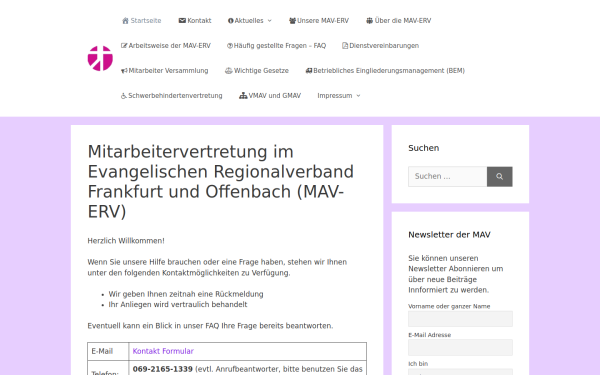The height and width of the screenshot is (375, 600).
Task: Click the people icon beside Unsere MAV-ERV
Action: coord(292,21)
